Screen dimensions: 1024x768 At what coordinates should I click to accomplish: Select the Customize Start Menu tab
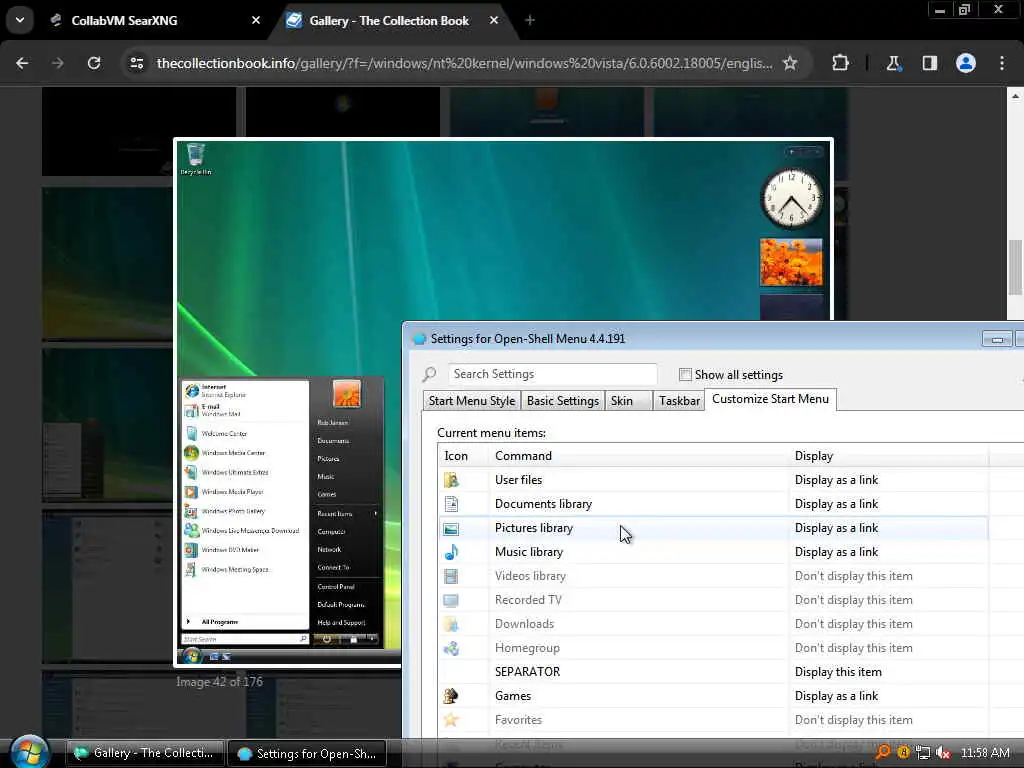(771, 399)
